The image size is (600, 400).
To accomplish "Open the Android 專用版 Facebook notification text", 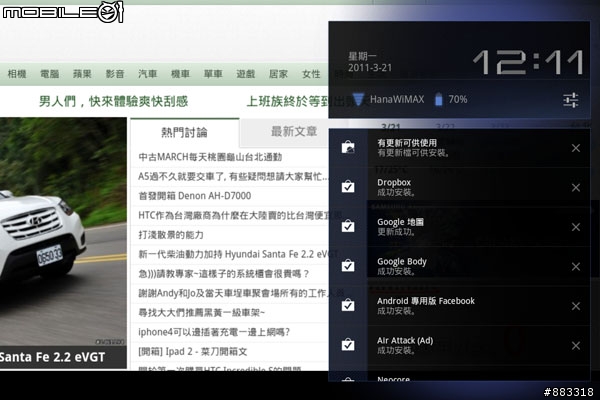I will (x=426, y=305).
